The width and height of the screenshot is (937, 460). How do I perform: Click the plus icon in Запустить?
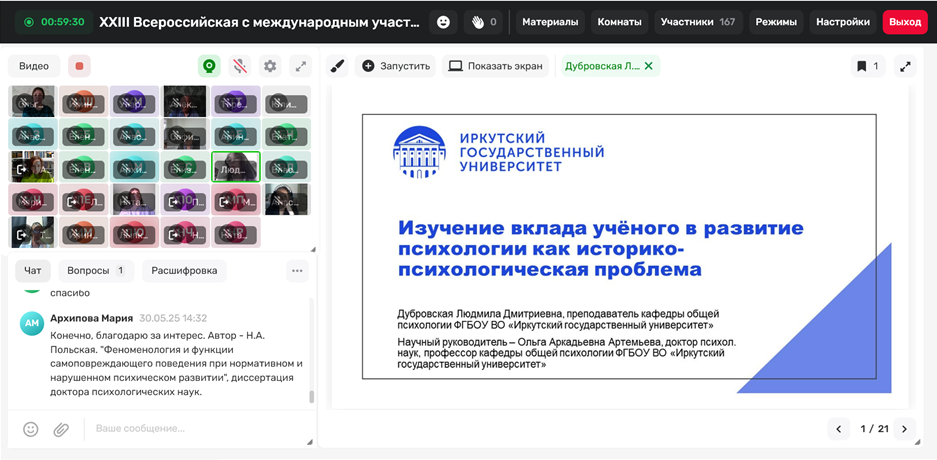368,66
